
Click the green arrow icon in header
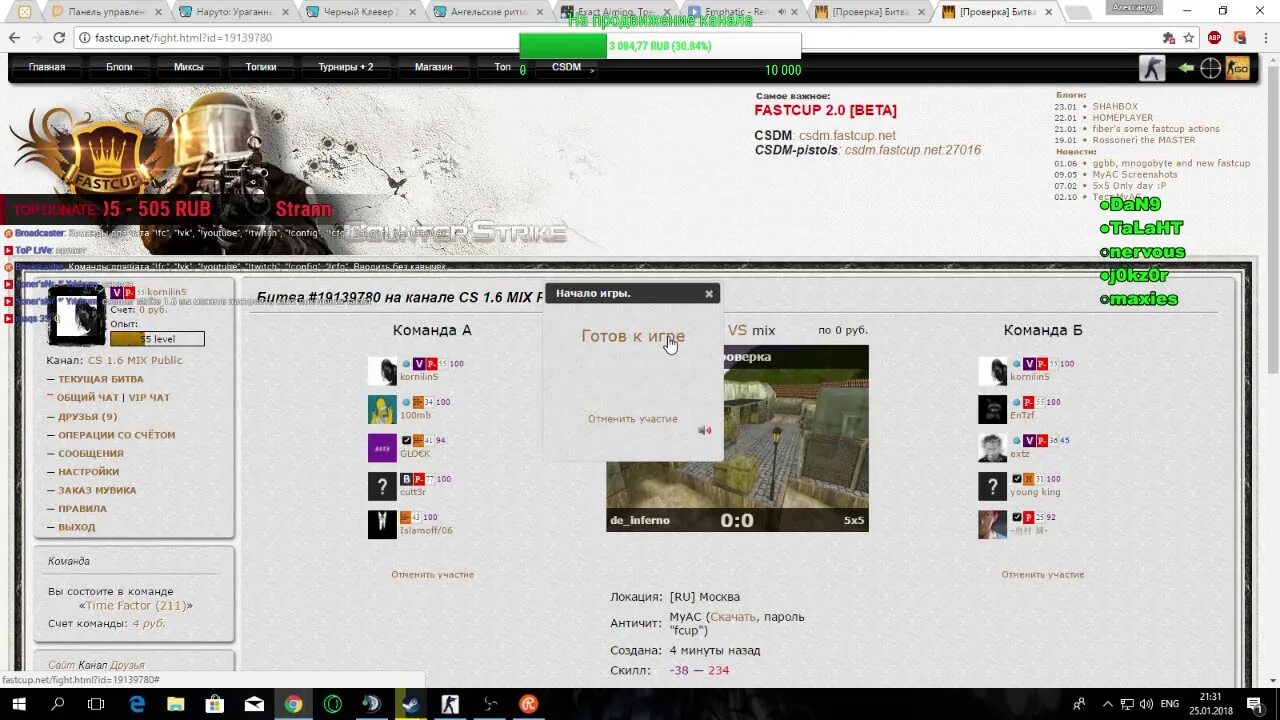tap(1186, 68)
